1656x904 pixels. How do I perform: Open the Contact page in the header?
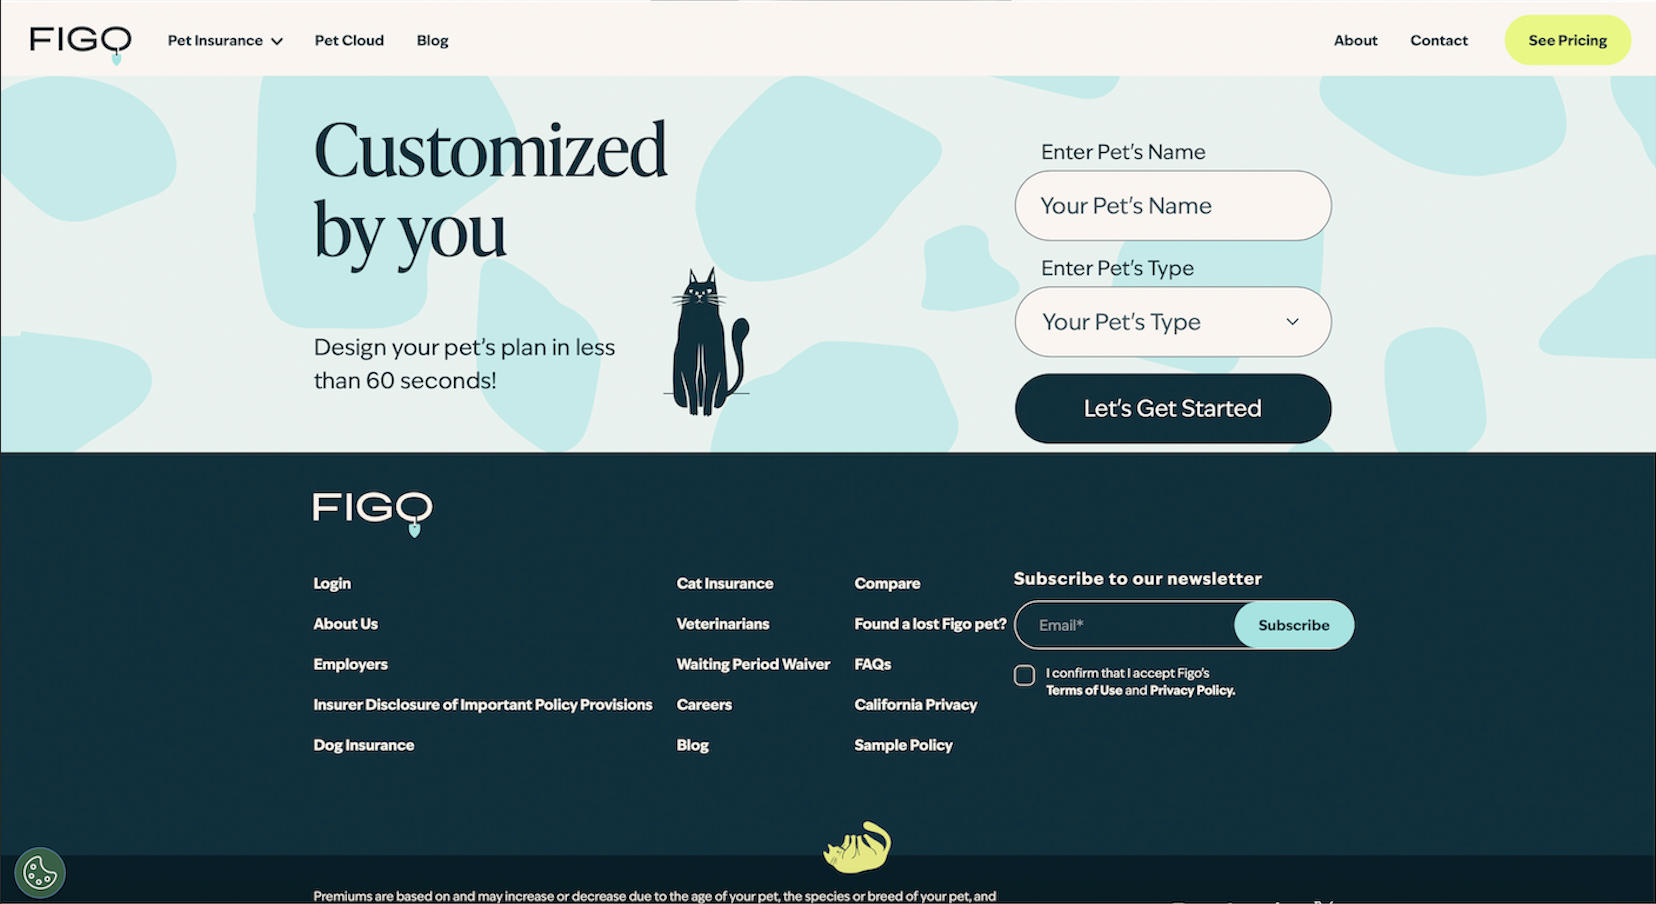coord(1439,41)
